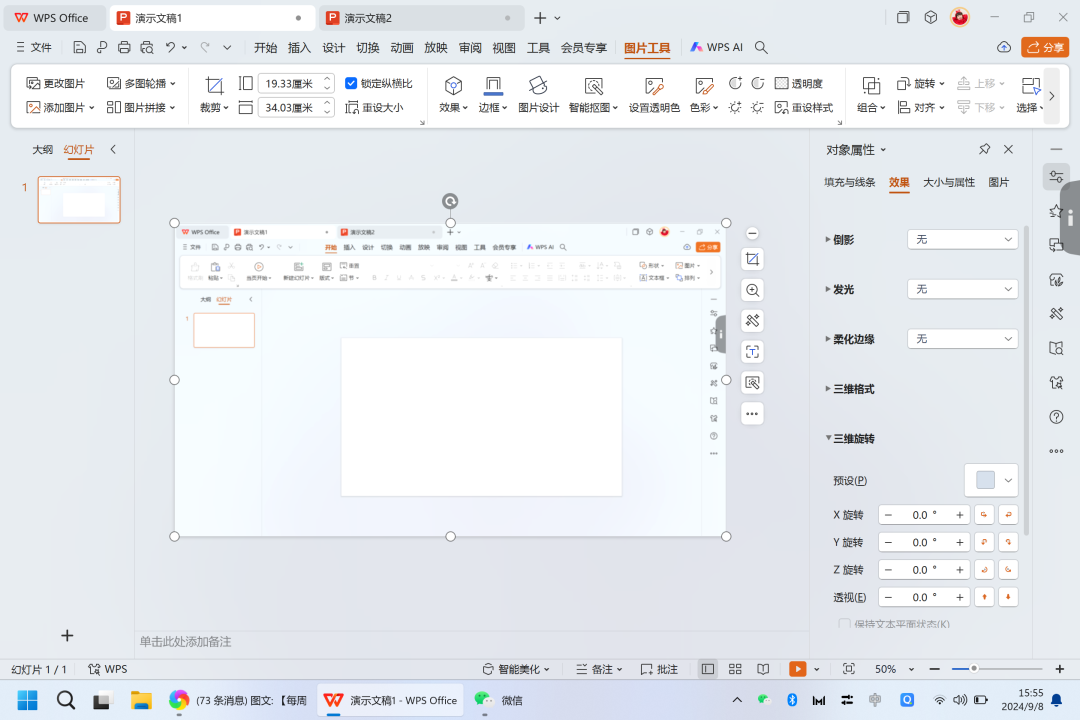
Task: Open the 设计 ribbon tab
Action: (333, 48)
